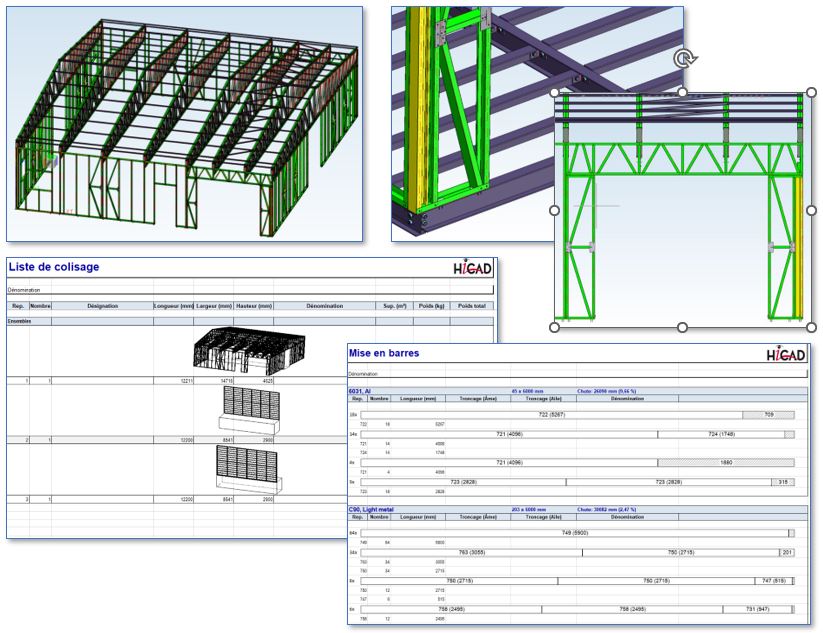Image resolution: width=823 pixels, height=633 pixels.
Task: Click the 'Dénomination' field in Mise en barres
Action: (x=577, y=374)
